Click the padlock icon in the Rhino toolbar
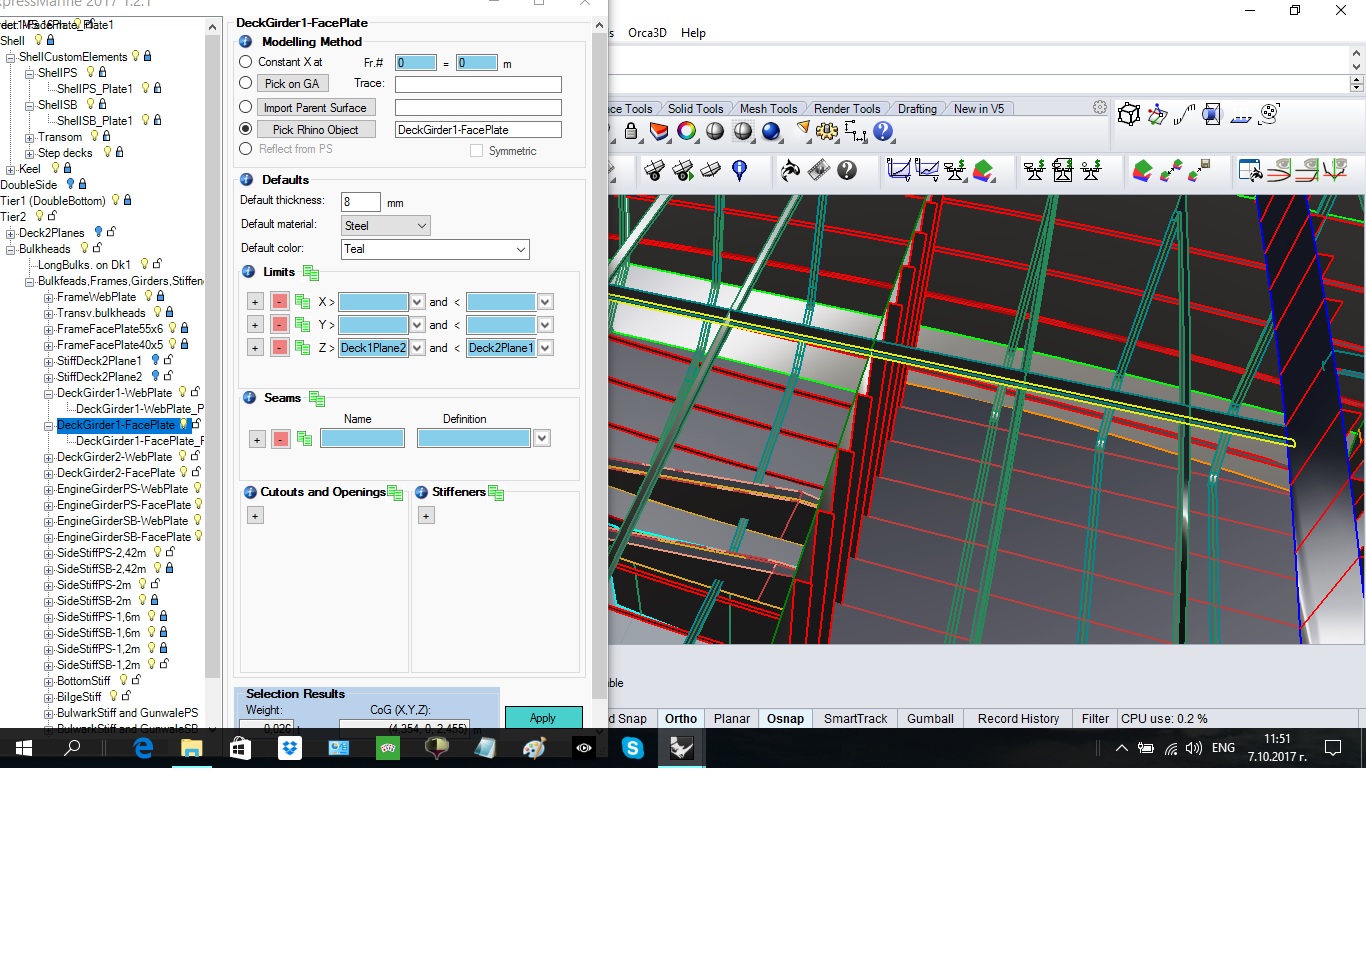 pyautogui.click(x=631, y=131)
